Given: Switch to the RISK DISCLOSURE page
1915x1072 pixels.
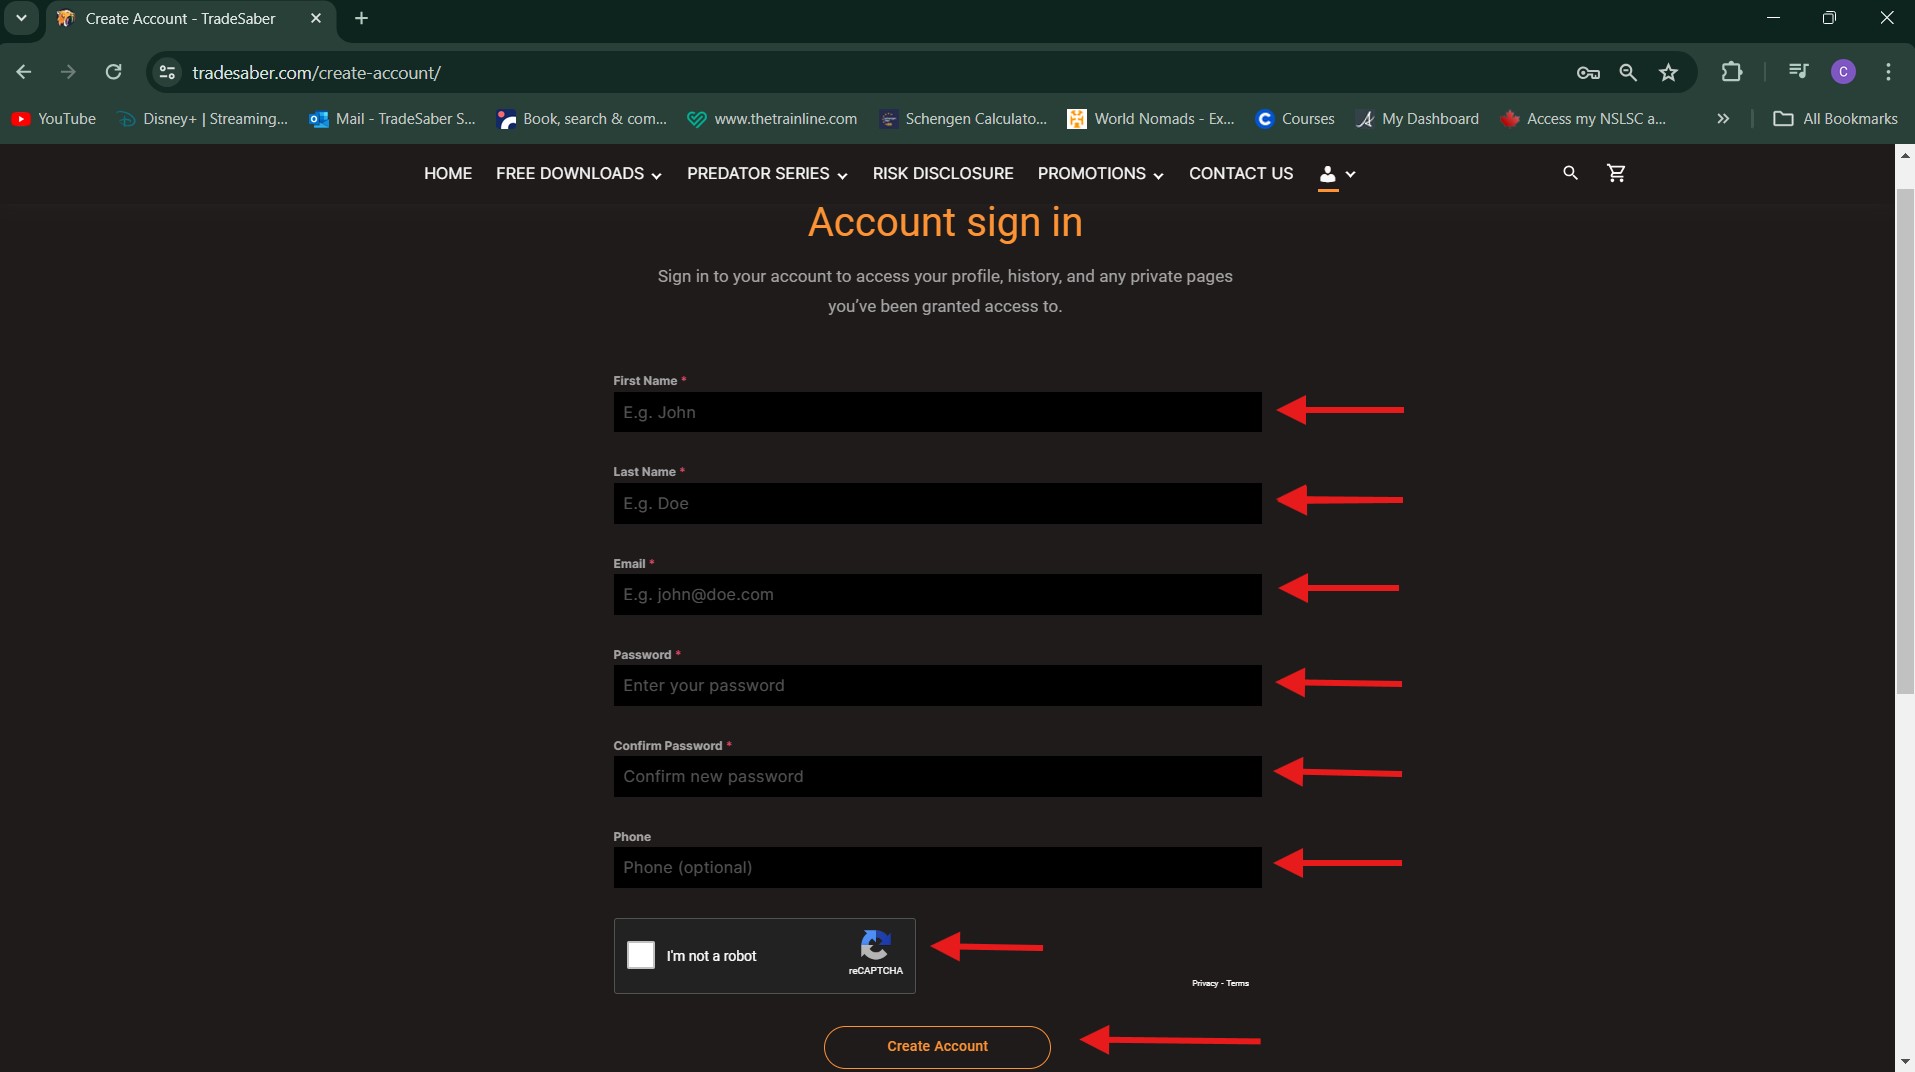Looking at the screenshot, I should [943, 173].
